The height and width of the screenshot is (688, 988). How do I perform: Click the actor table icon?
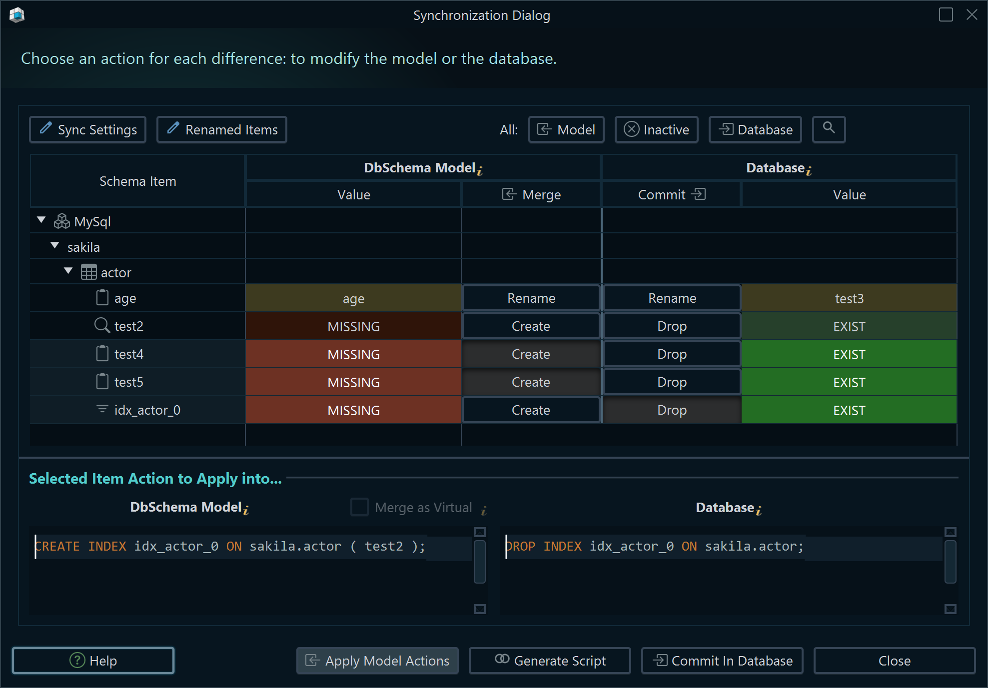pyautogui.click(x=89, y=272)
